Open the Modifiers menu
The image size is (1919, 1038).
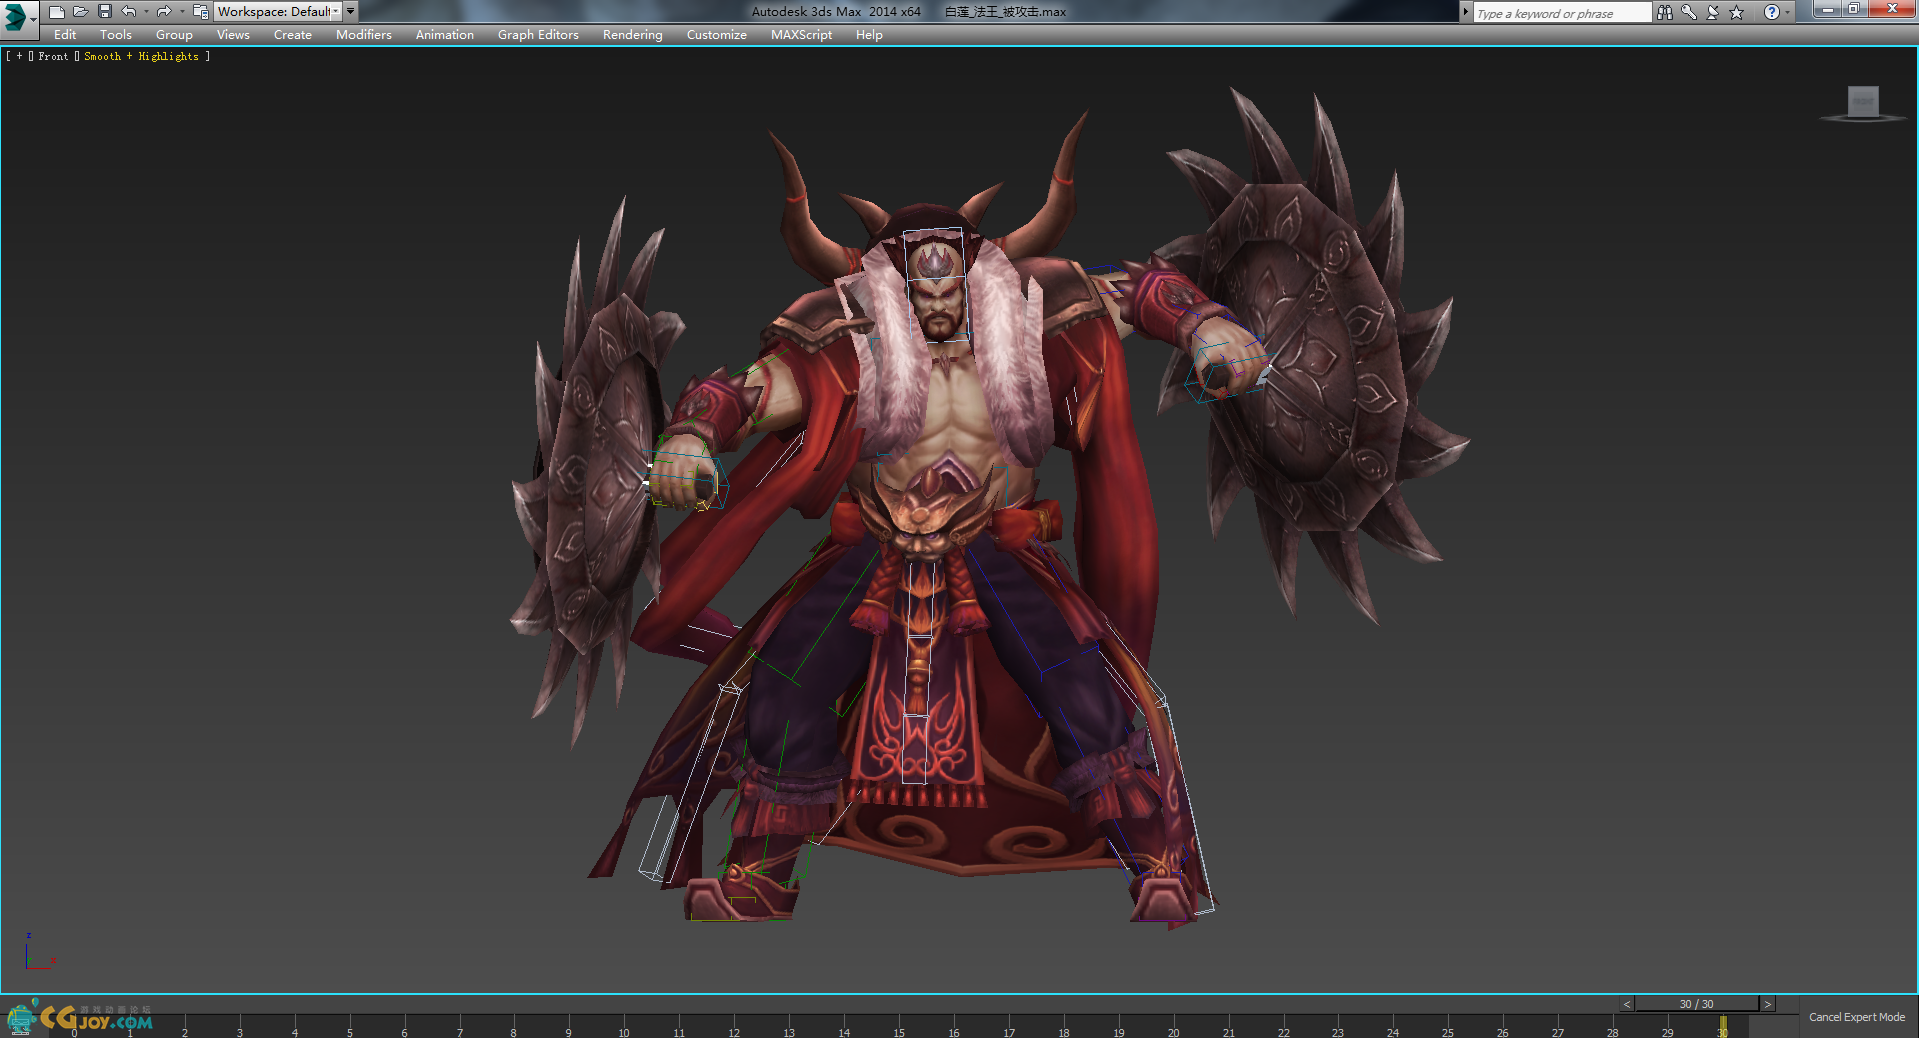coord(363,35)
